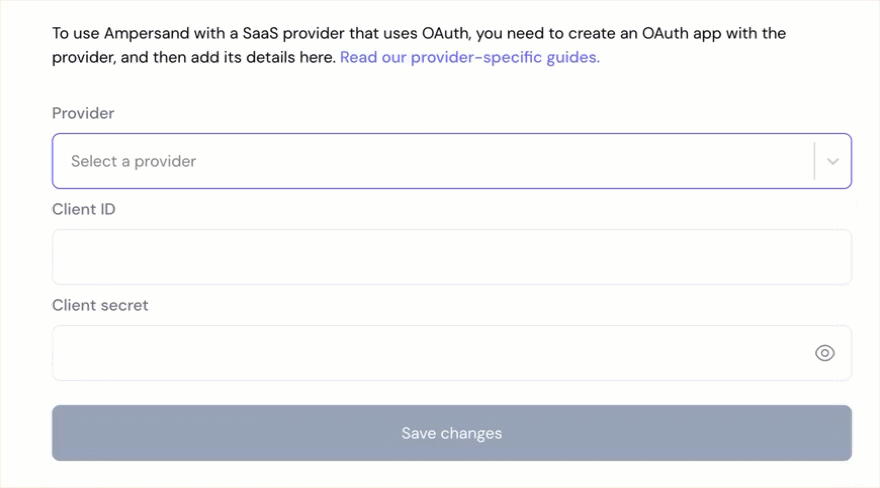Click the Provider field label
The width and height of the screenshot is (880, 488).
pos(83,113)
